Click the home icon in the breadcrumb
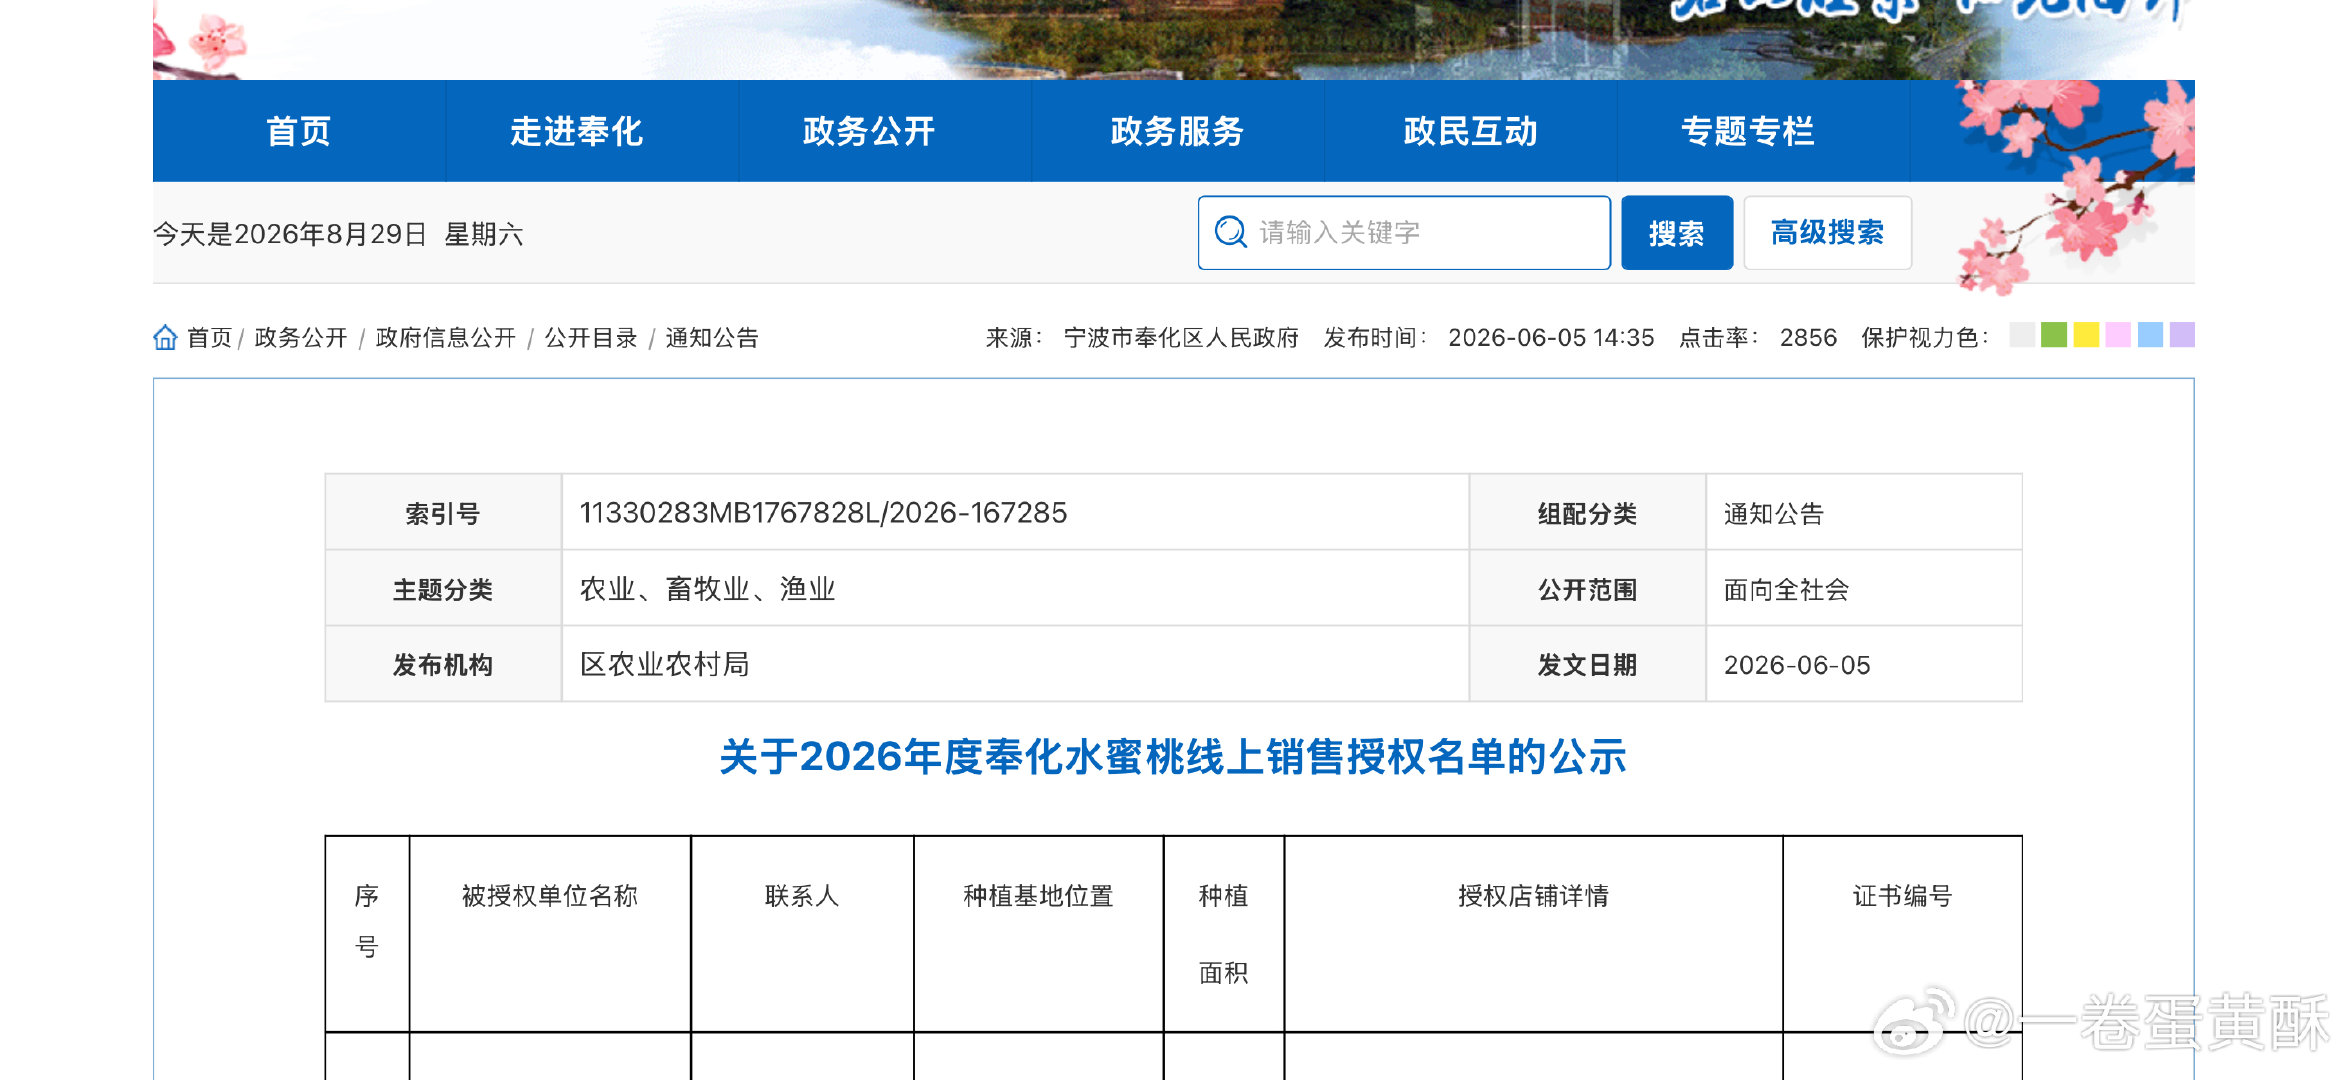2347x1080 pixels. (x=165, y=337)
